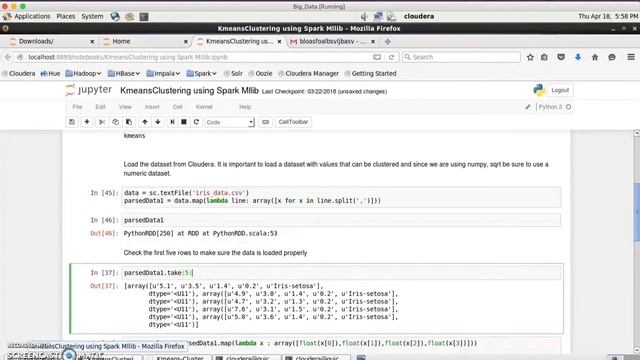Copy the selected cells icon
The image size is (640, 360).
tap(116, 122)
